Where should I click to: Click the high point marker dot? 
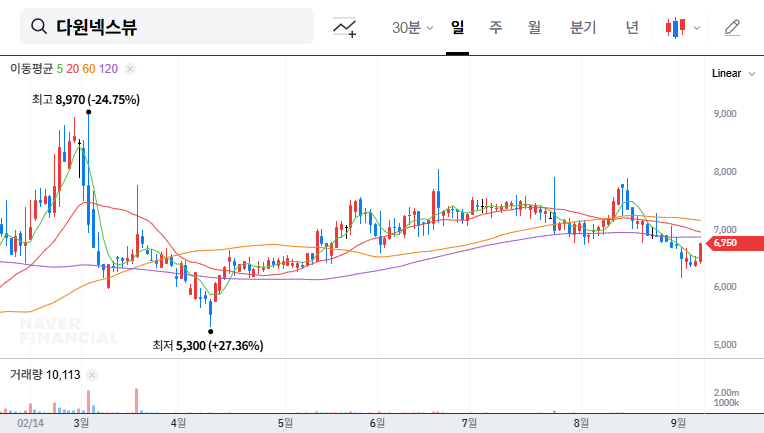click(x=88, y=112)
